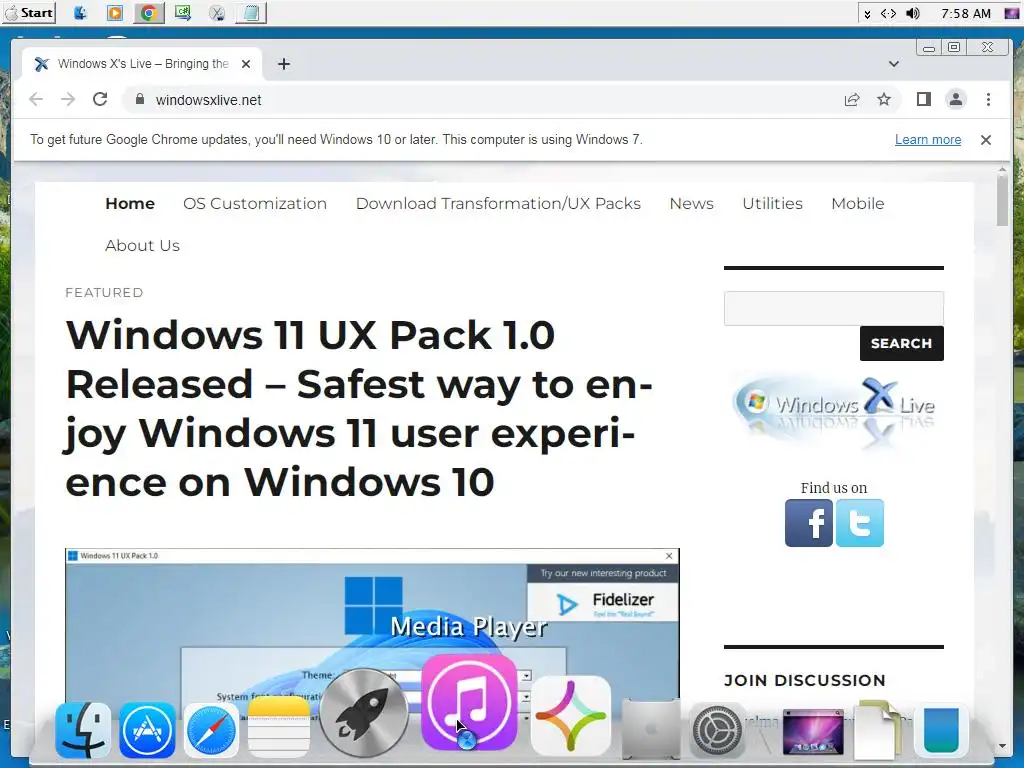Go back to the previous page
Screen dimensions: 1024x768
coord(36,99)
